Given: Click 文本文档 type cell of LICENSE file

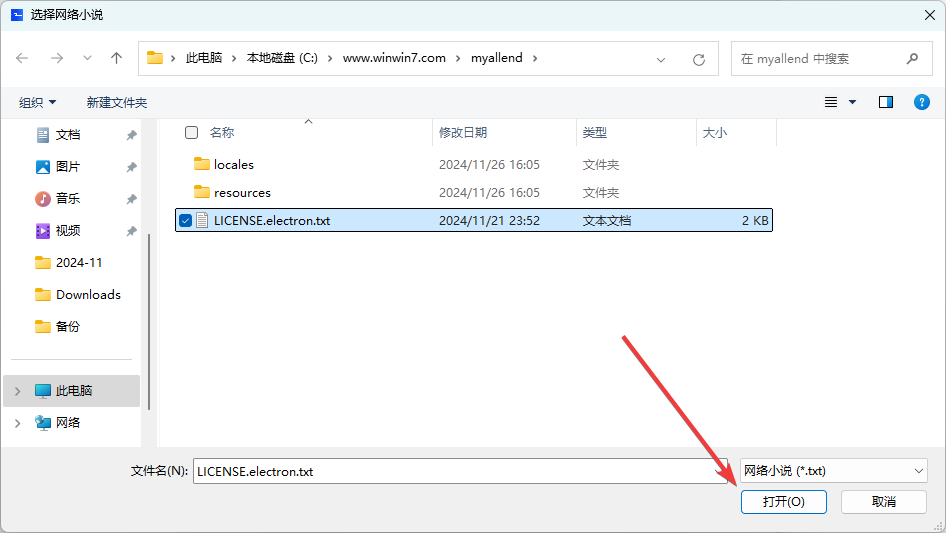Looking at the screenshot, I should (x=607, y=220).
